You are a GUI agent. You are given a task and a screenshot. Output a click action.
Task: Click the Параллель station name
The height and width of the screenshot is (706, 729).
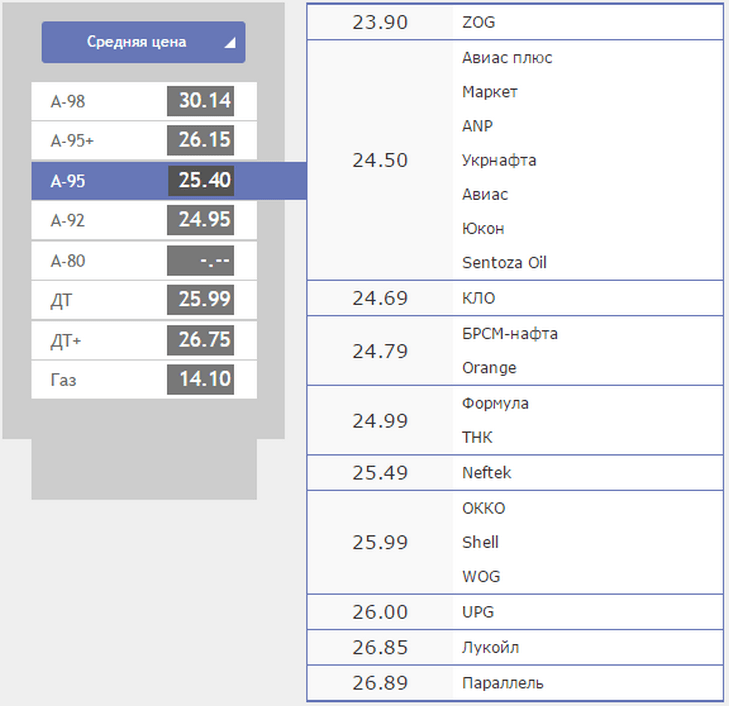pyautogui.click(x=503, y=683)
